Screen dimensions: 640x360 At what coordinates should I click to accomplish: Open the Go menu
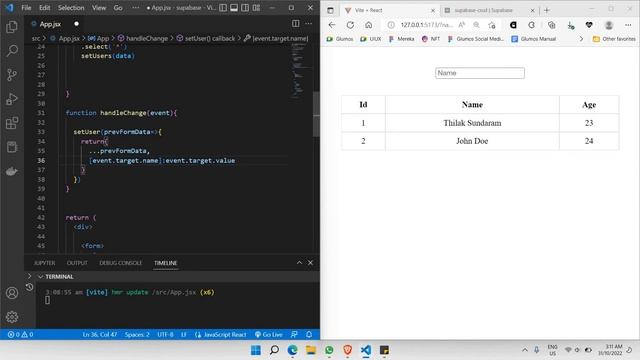(x=118, y=8)
